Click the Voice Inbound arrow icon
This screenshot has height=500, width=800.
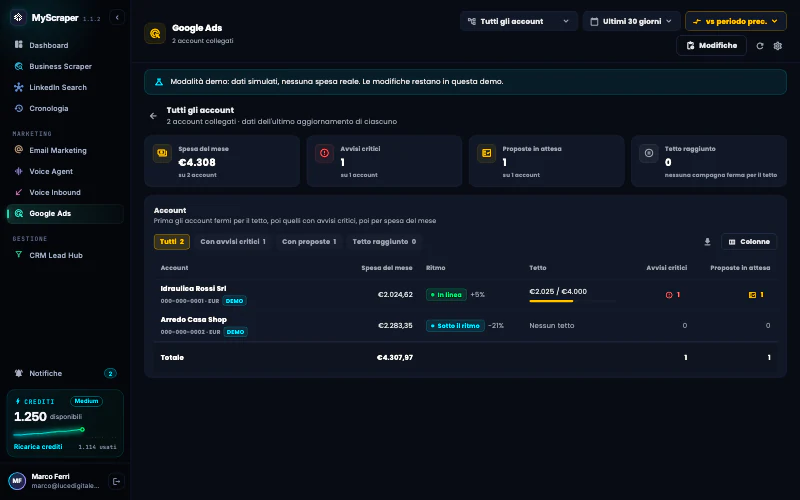pyautogui.click(x=19, y=192)
